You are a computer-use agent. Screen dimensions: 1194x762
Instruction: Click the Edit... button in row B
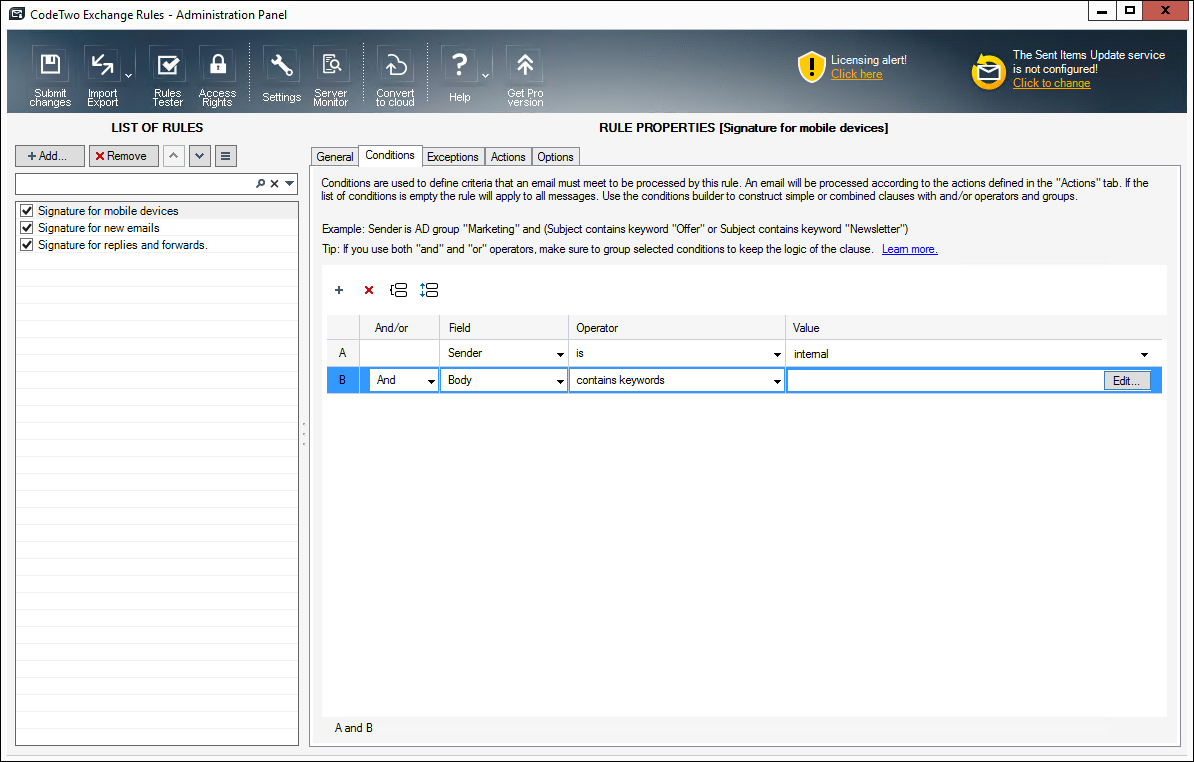pyautogui.click(x=1126, y=381)
